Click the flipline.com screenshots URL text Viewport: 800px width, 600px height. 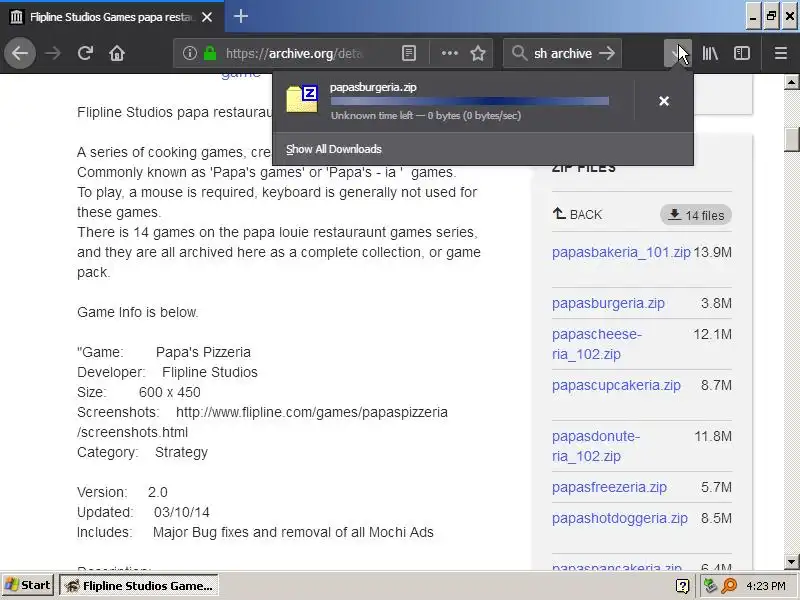(x=262, y=422)
